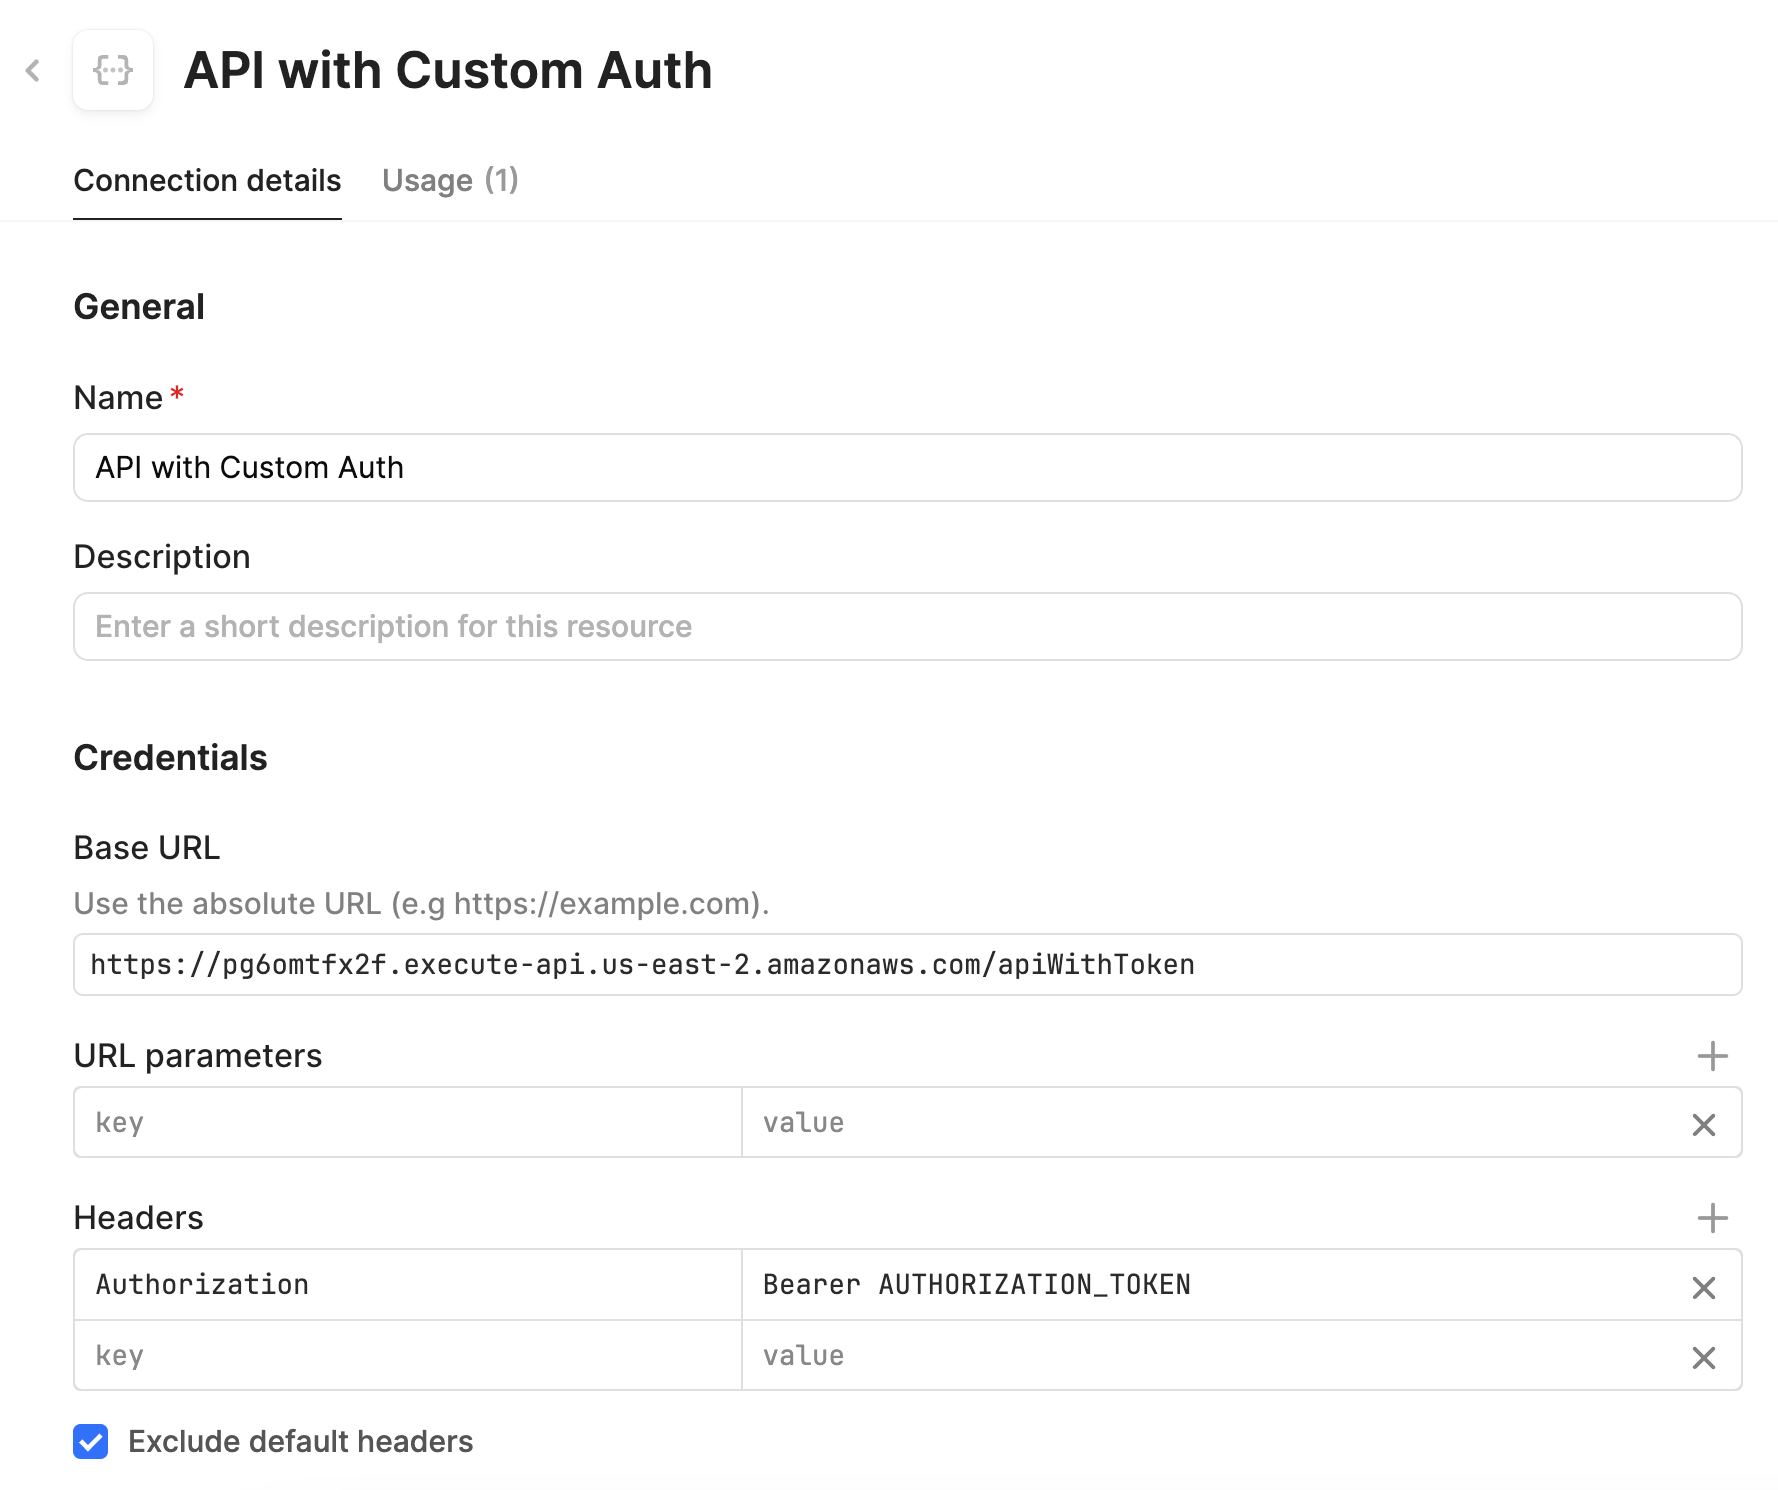Remove the empty URL parameter row
Viewport: 1778px width, 1490px height.
[x=1704, y=1125]
